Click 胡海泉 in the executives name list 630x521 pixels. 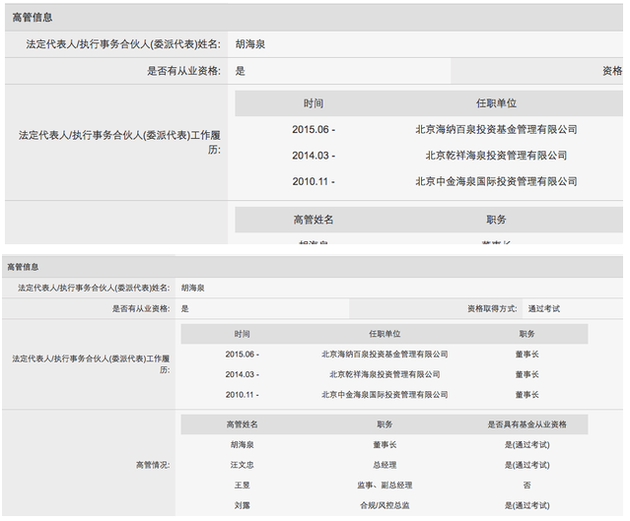click(x=242, y=445)
